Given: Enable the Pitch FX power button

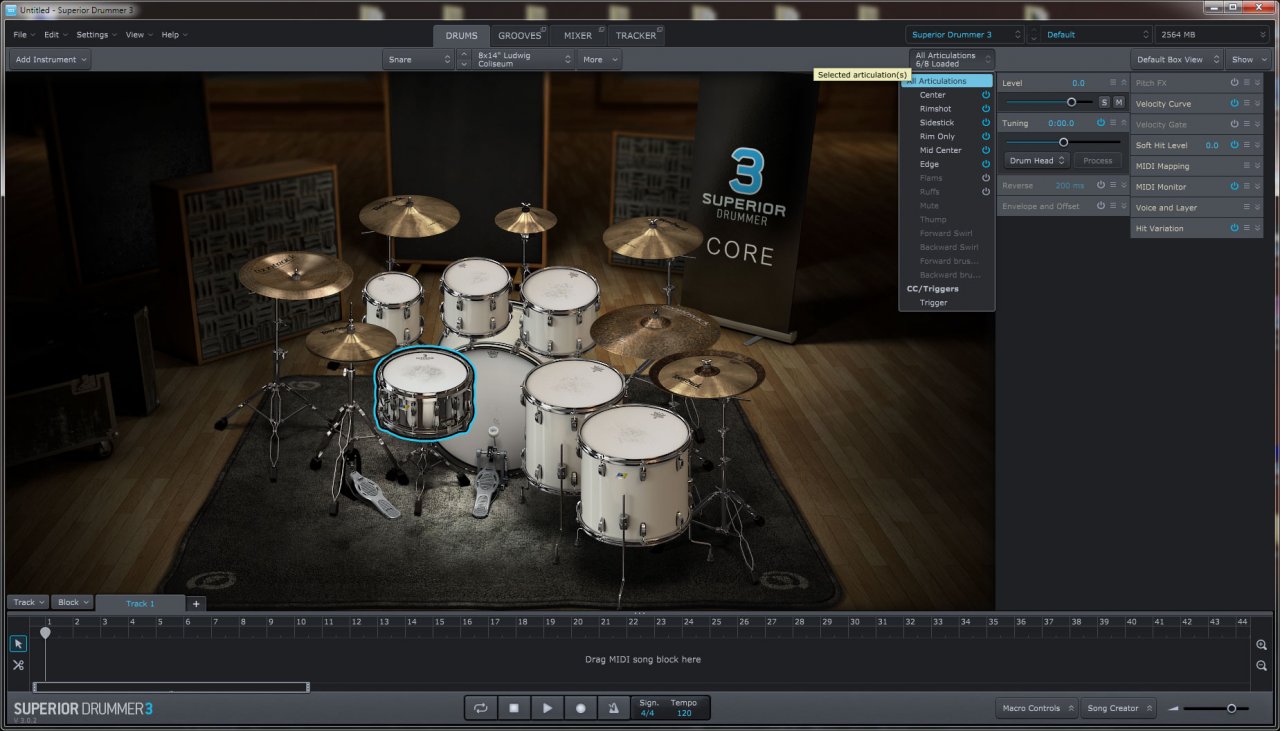Looking at the screenshot, I should point(1235,83).
